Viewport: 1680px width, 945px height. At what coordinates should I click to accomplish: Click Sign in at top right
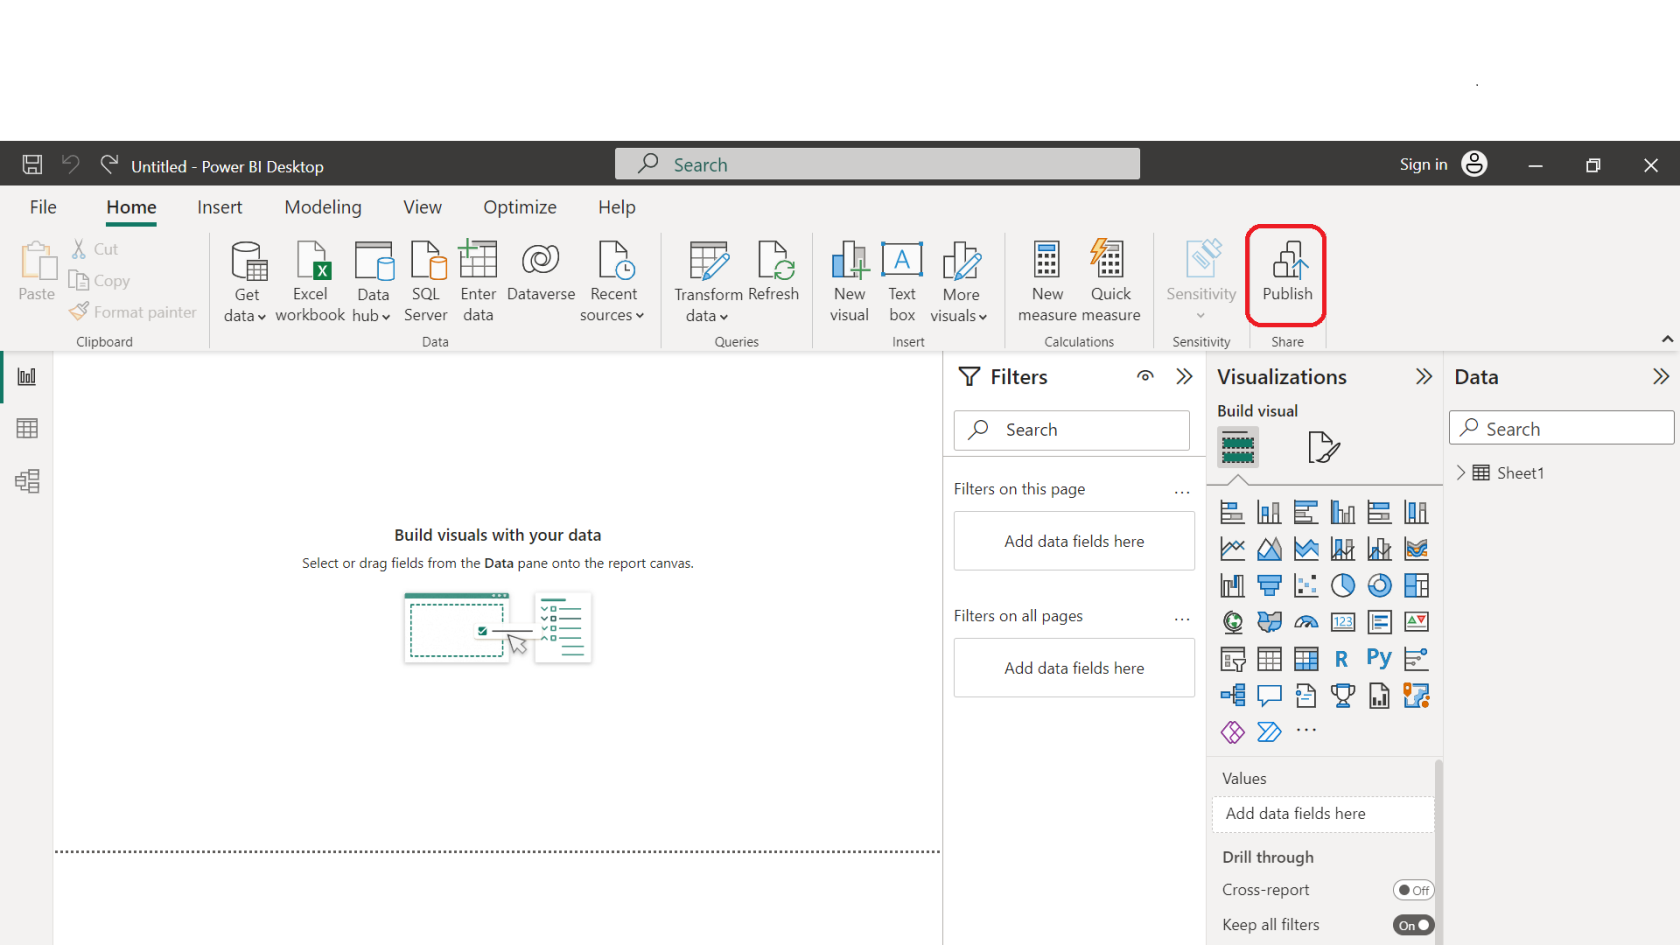pyautogui.click(x=1423, y=165)
